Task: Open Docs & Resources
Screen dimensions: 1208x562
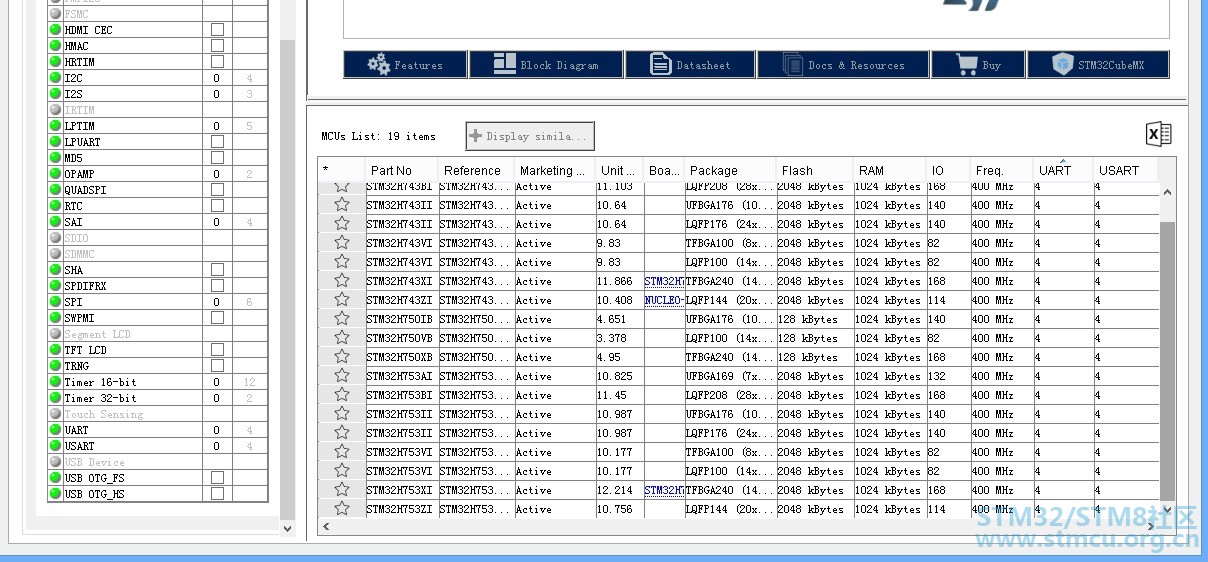Action: point(842,65)
